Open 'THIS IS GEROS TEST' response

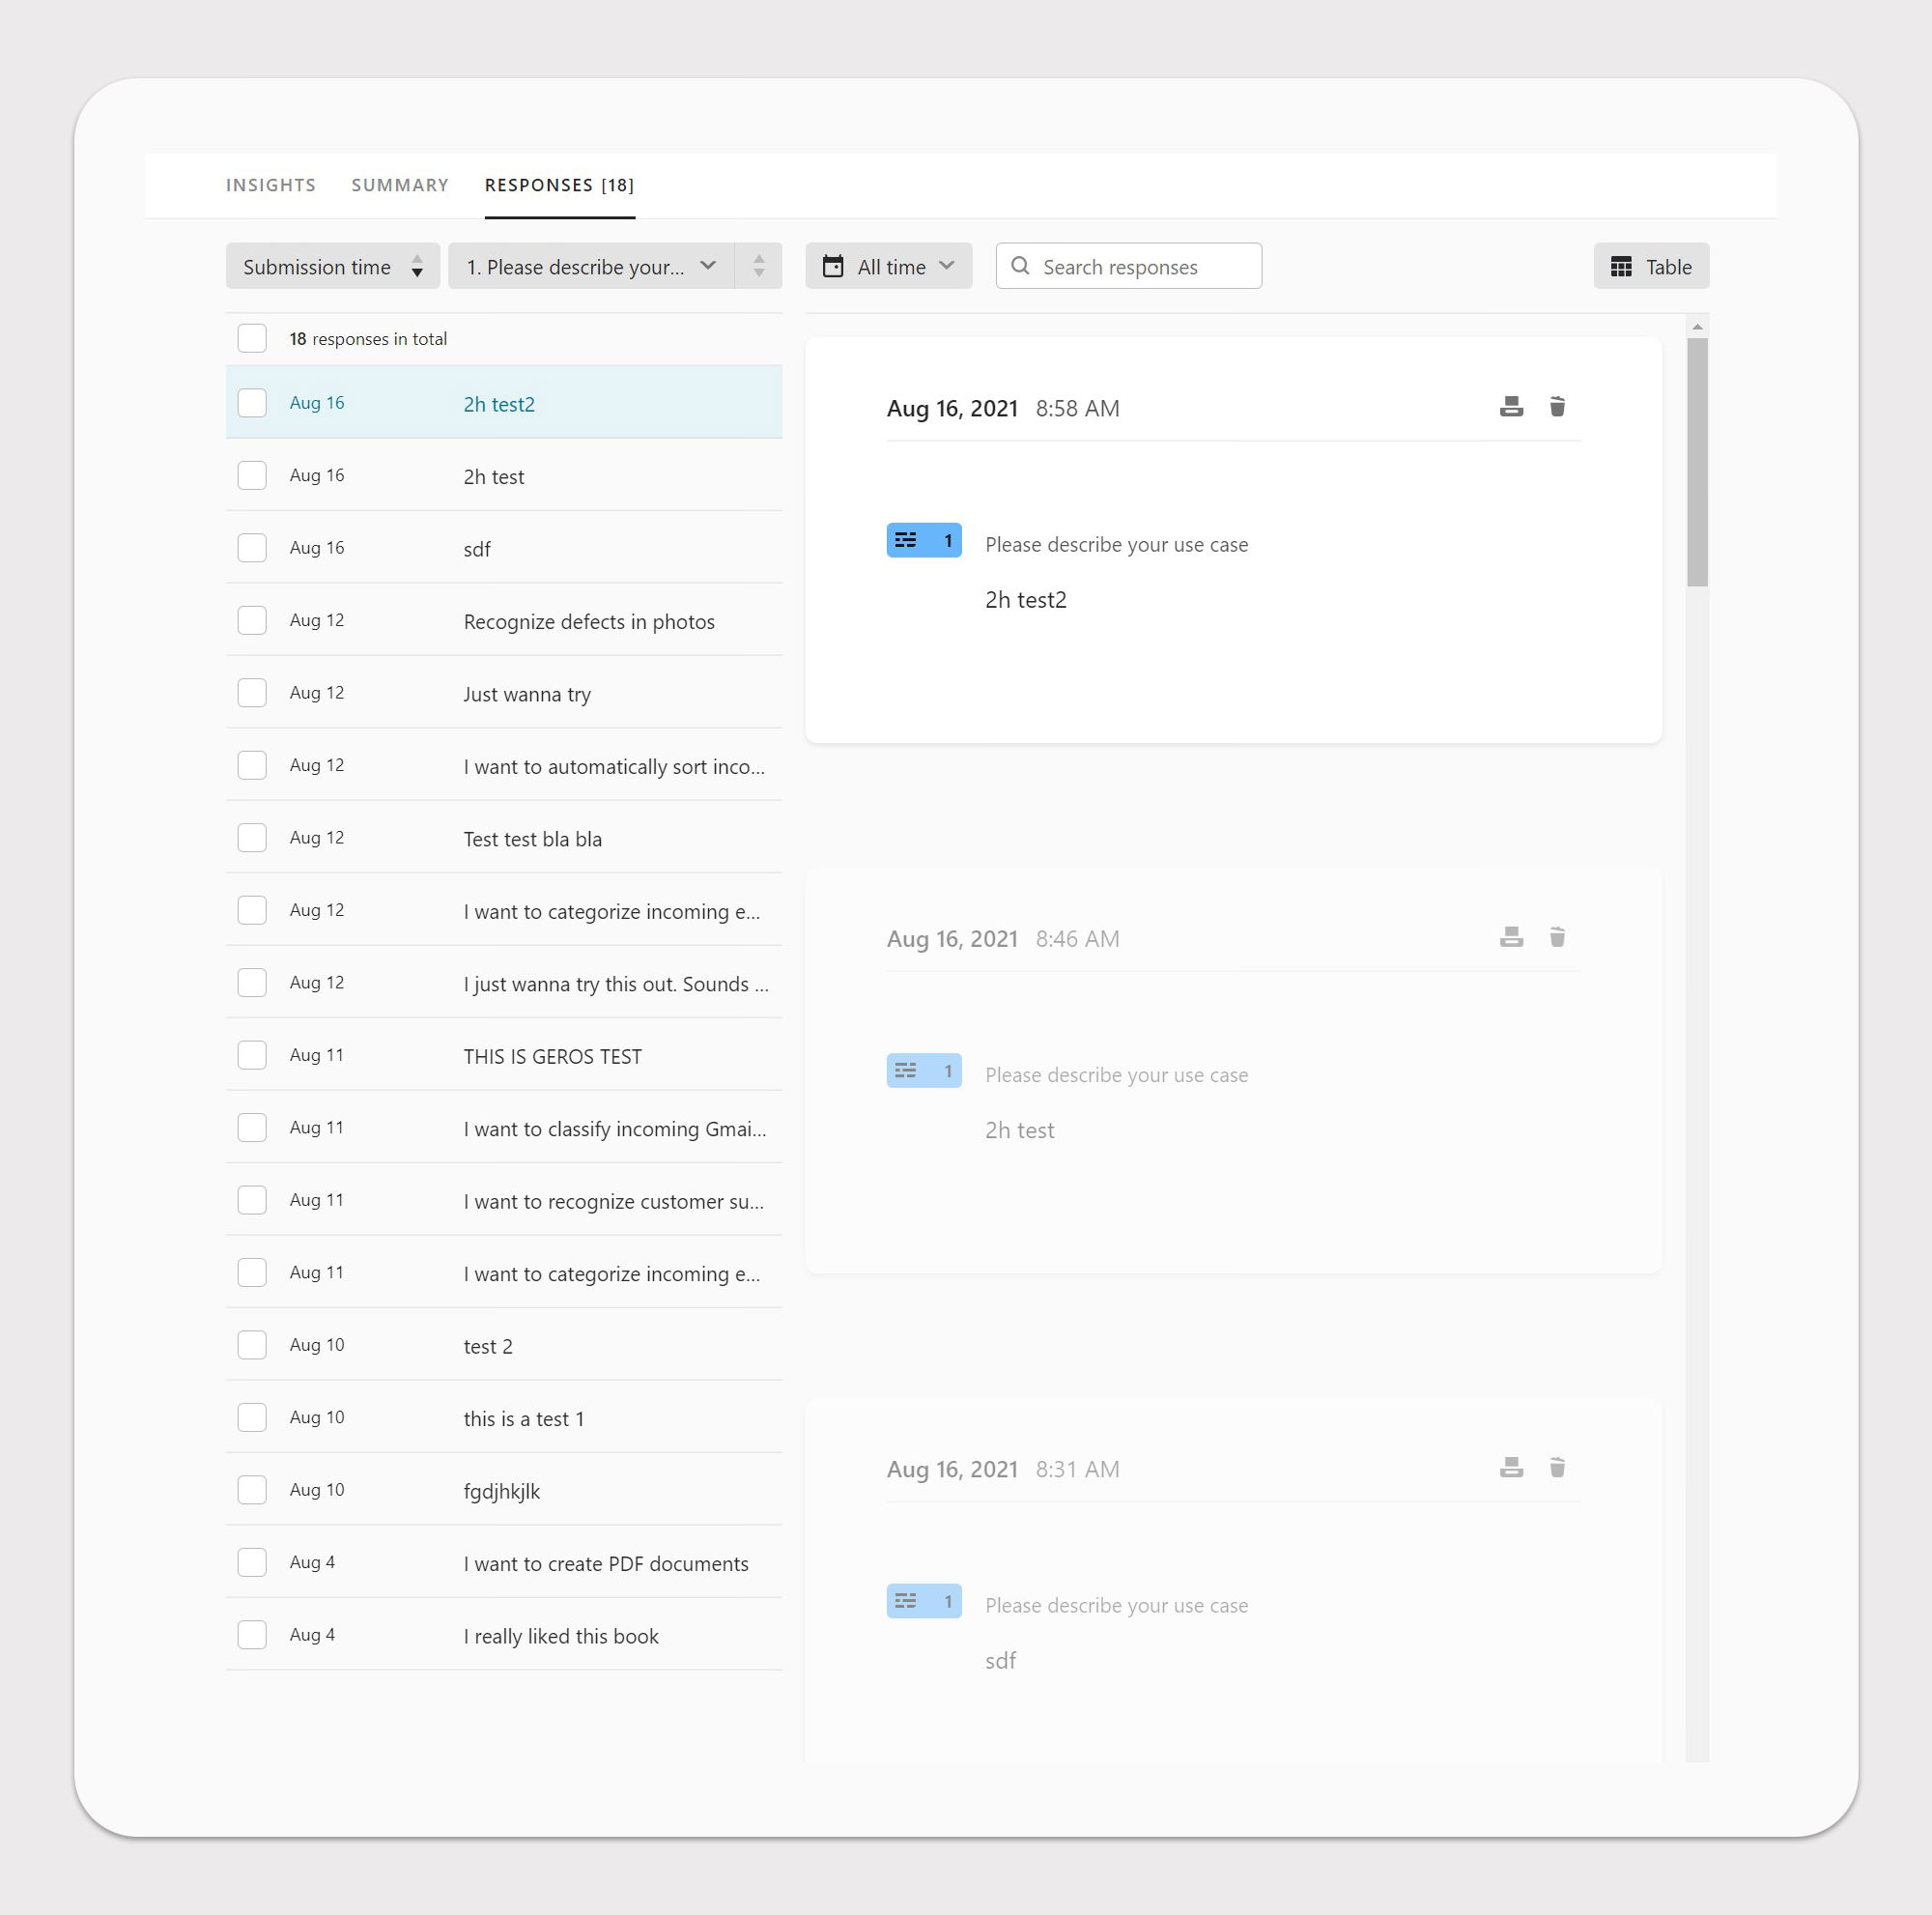tap(504, 1055)
